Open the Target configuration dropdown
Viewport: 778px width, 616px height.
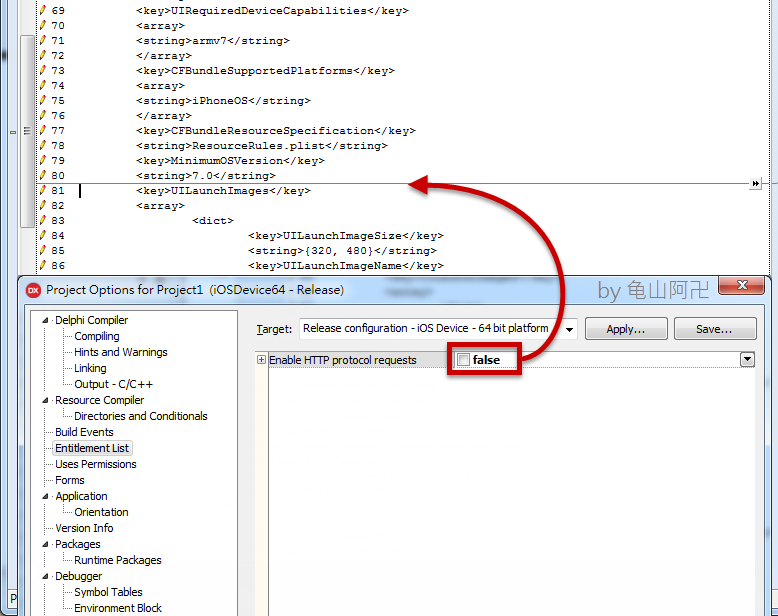click(569, 329)
